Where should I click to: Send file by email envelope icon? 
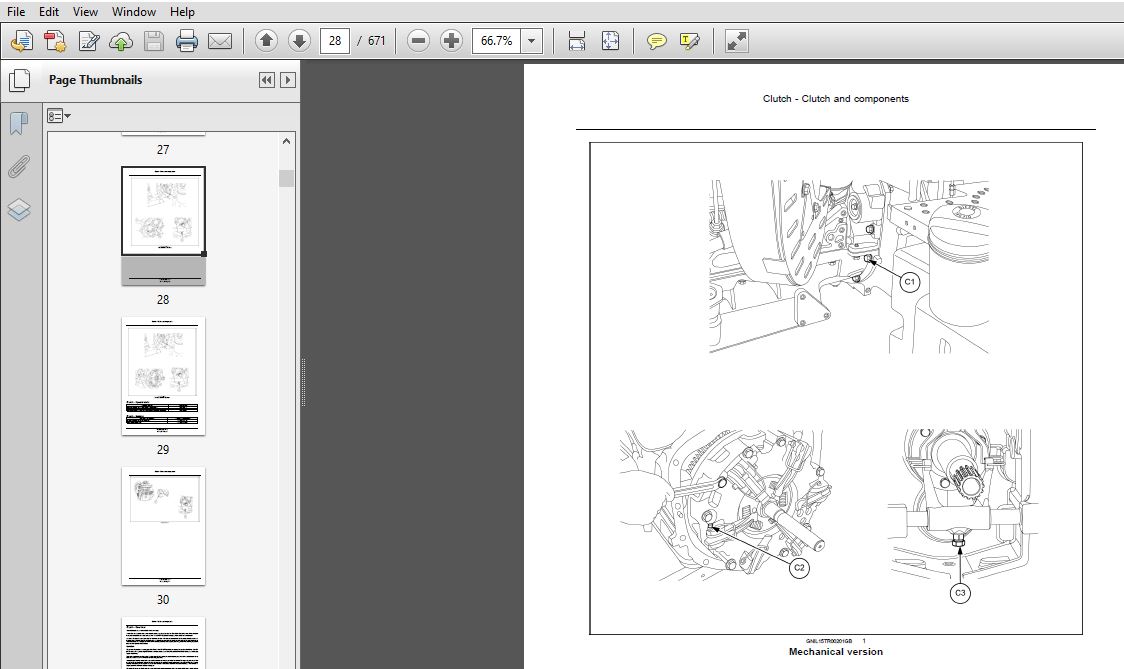coord(219,41)
